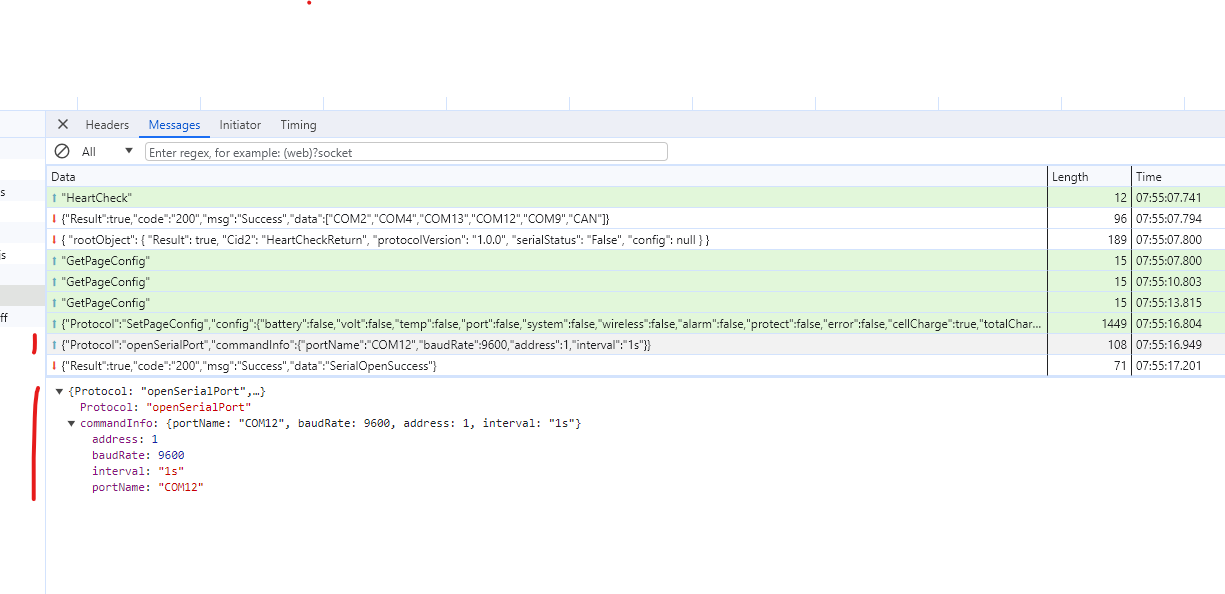Collapse the commandInfo object node

(x=72, y=424)
